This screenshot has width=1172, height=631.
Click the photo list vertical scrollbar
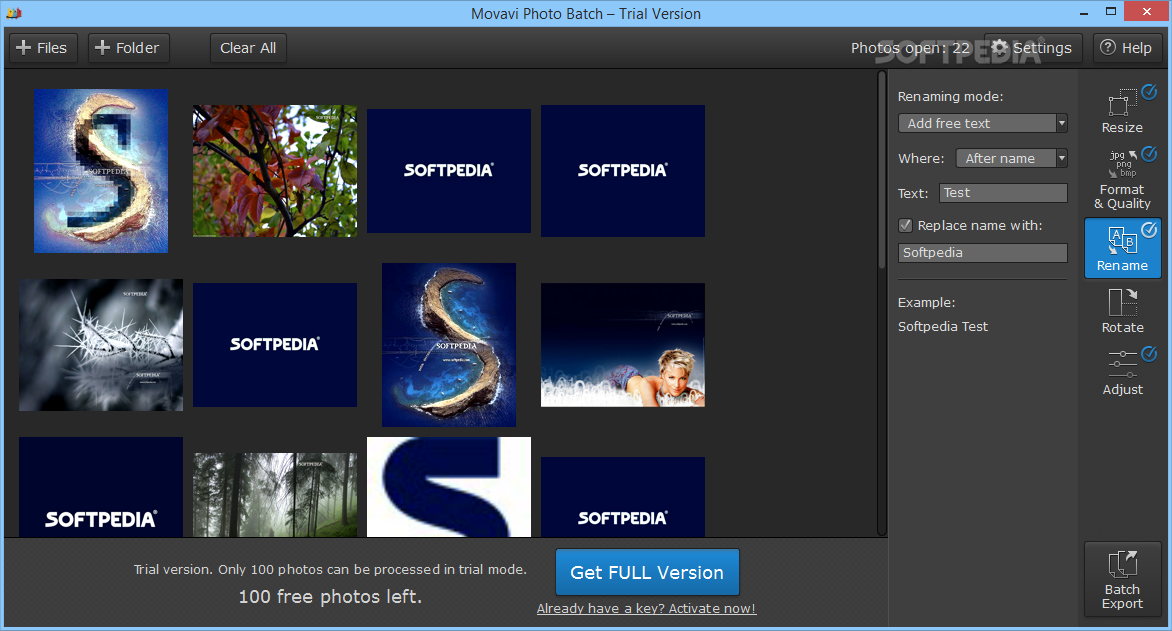pos(882,170)
